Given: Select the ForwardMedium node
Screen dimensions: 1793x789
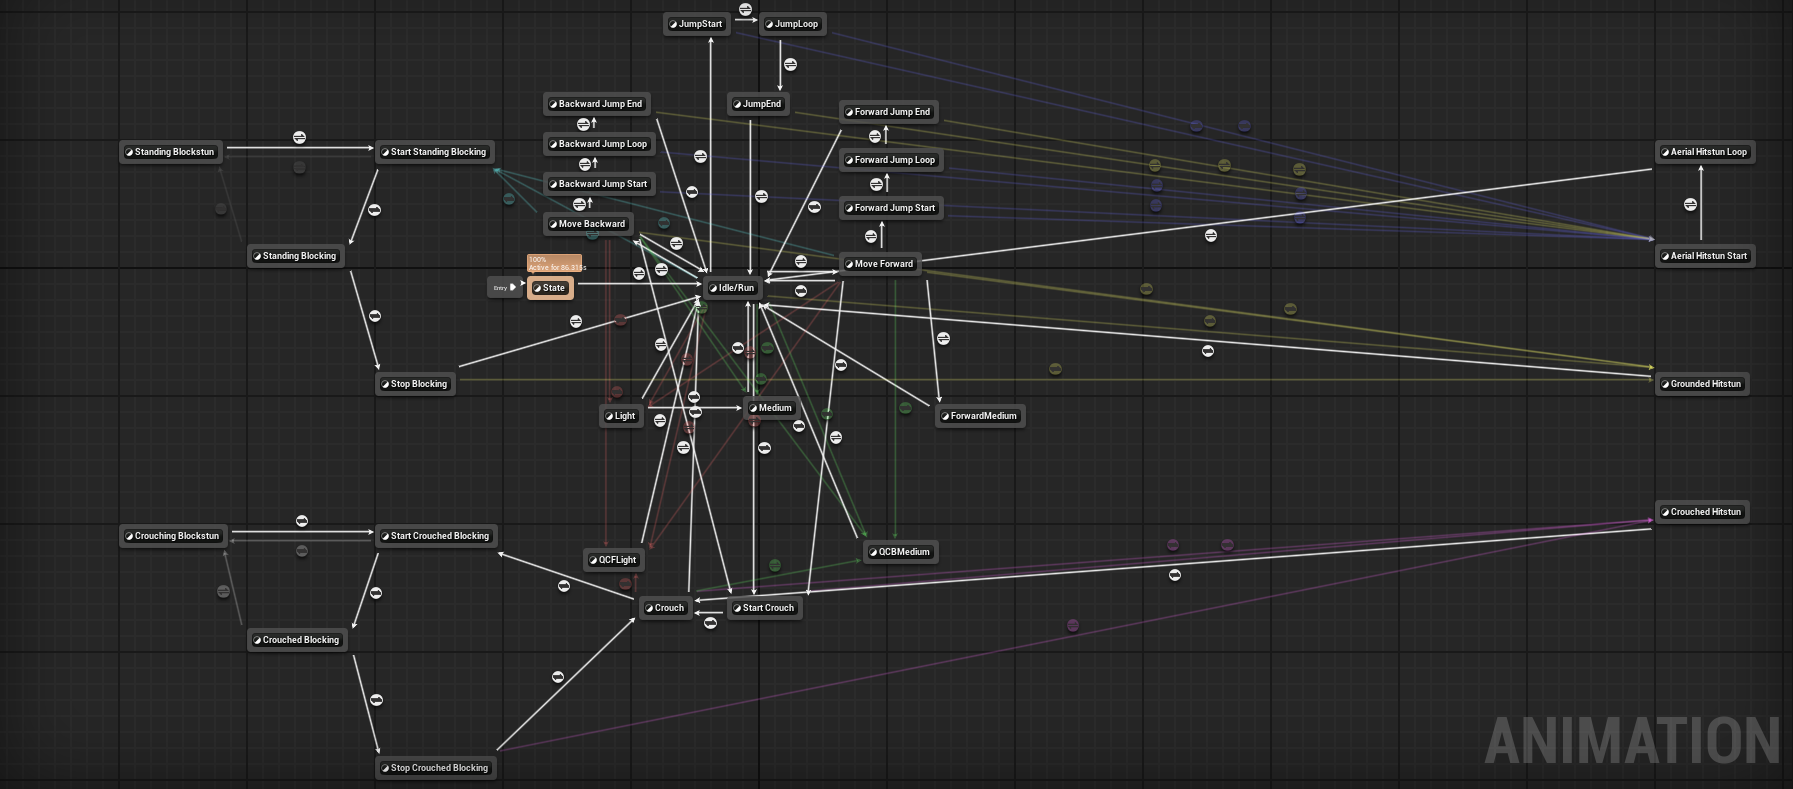Looking at the screenshot, I should tap(979, 416).
